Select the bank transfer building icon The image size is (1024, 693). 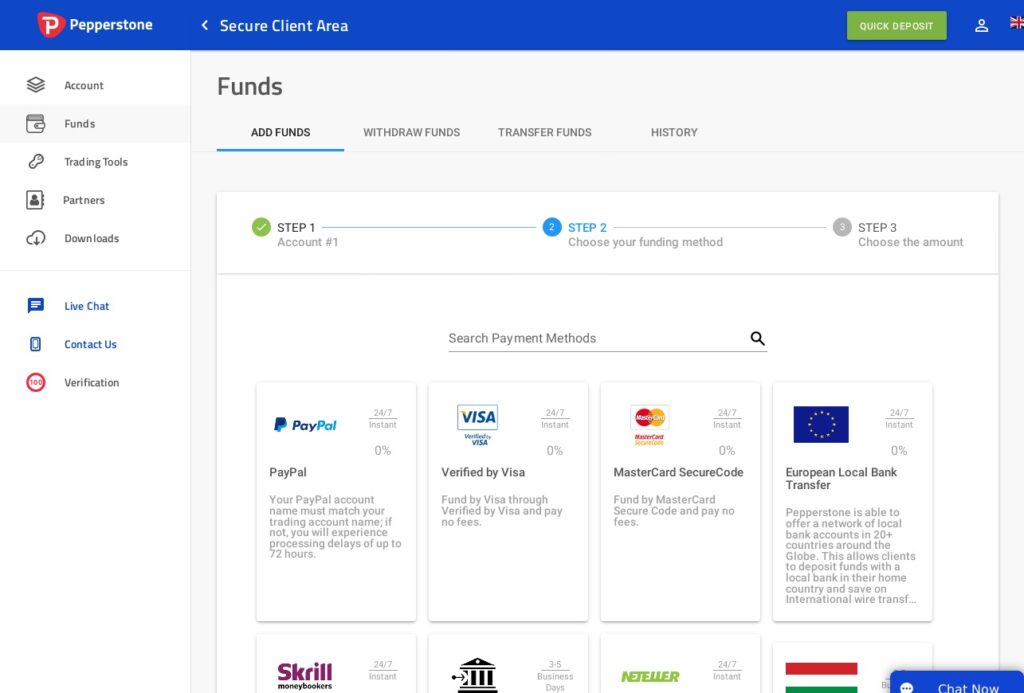pyautogui.click(x=475, y=675)
